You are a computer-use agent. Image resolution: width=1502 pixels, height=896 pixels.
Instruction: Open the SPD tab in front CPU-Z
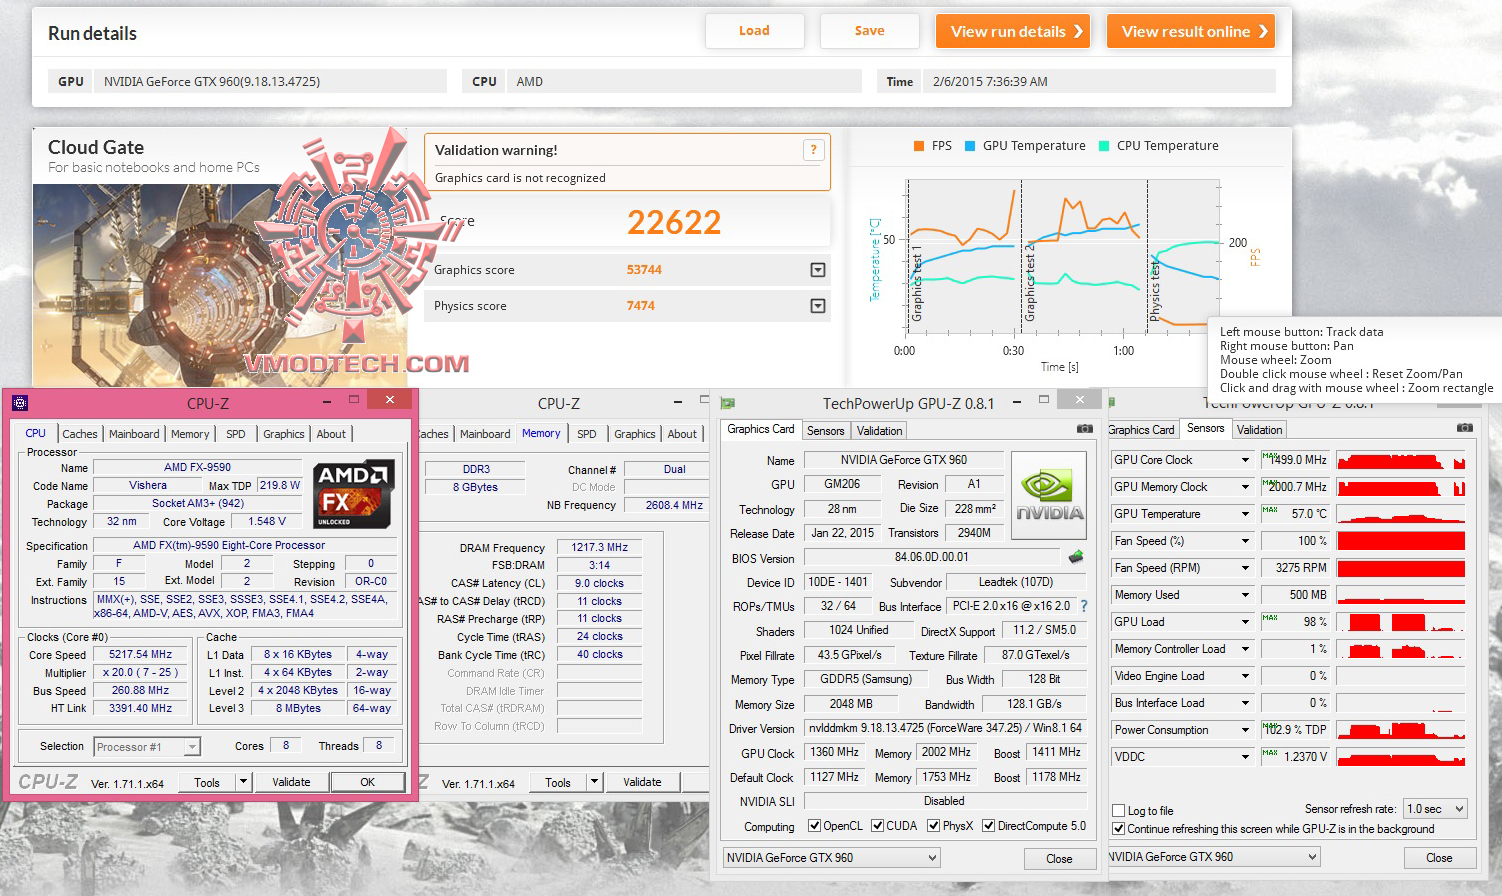point(236,434)
